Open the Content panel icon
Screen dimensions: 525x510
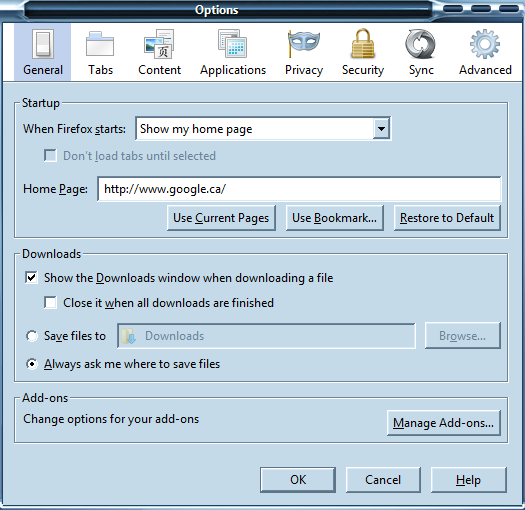tap(159, 44)
